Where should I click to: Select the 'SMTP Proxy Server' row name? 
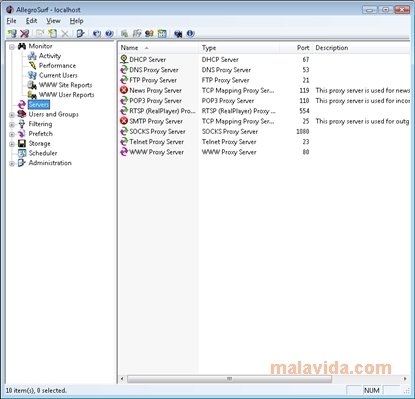(156, 121)
